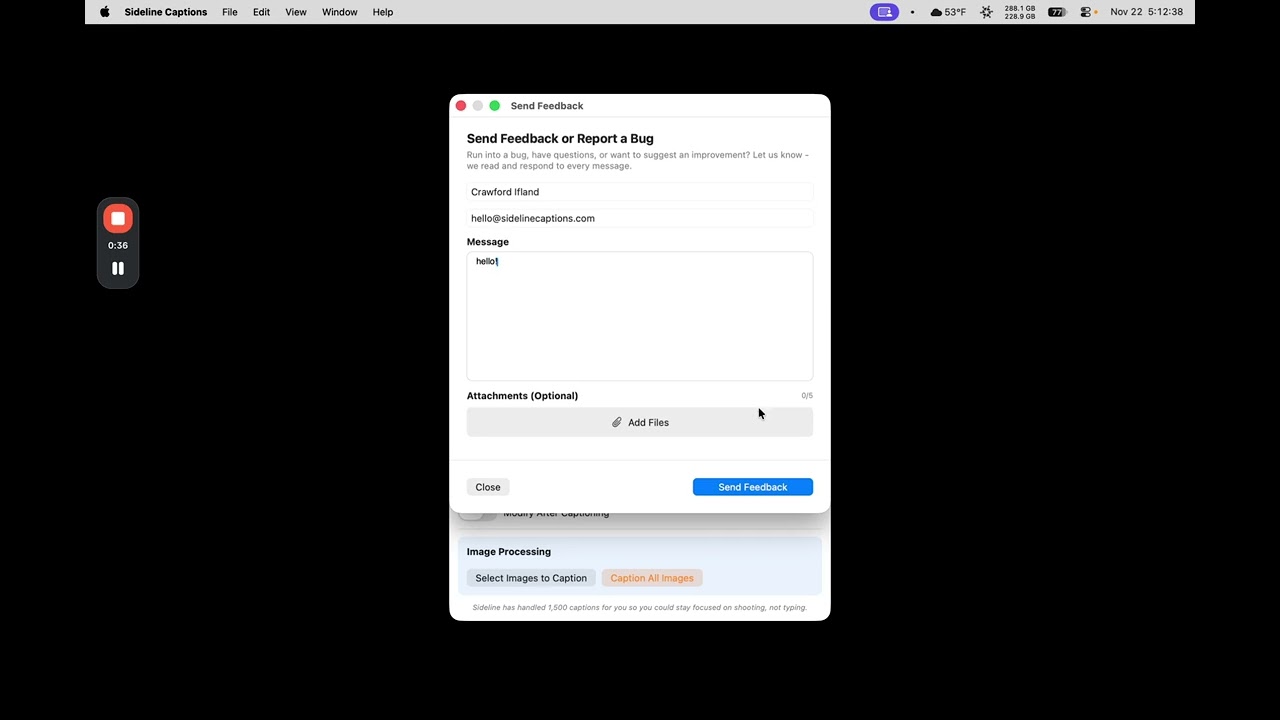Viewport: 1280px width, 720px height.
Task: Click Send Feedback button
Action: tap(753, 487)
